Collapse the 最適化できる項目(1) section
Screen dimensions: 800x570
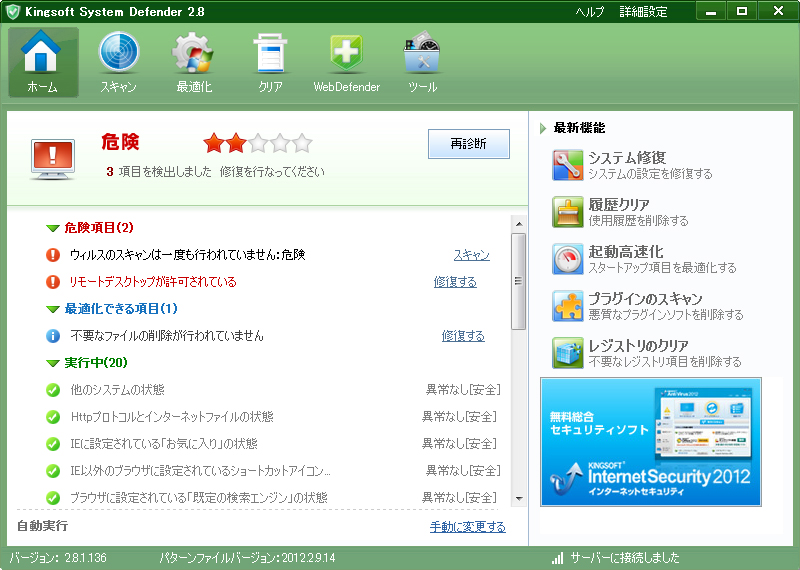coord(53,309)
